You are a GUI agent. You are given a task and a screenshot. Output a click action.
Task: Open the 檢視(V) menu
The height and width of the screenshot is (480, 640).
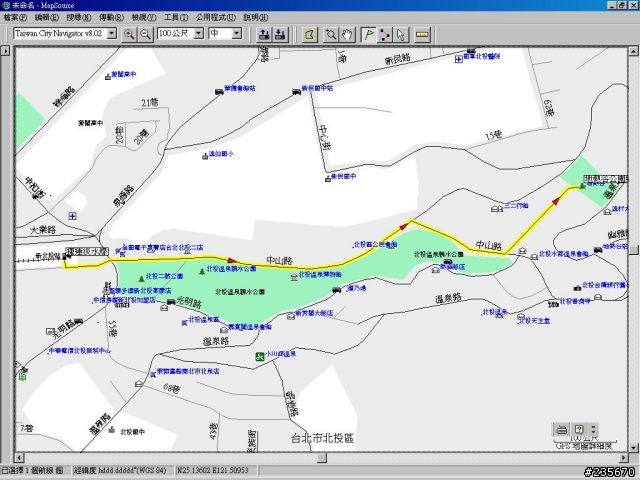pos(144,18)
